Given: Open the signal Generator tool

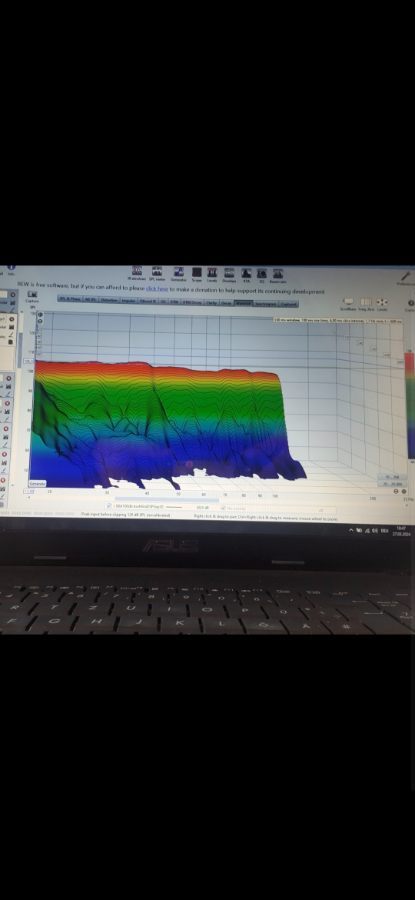Looking at the screenshot, I should pos(179,274).
